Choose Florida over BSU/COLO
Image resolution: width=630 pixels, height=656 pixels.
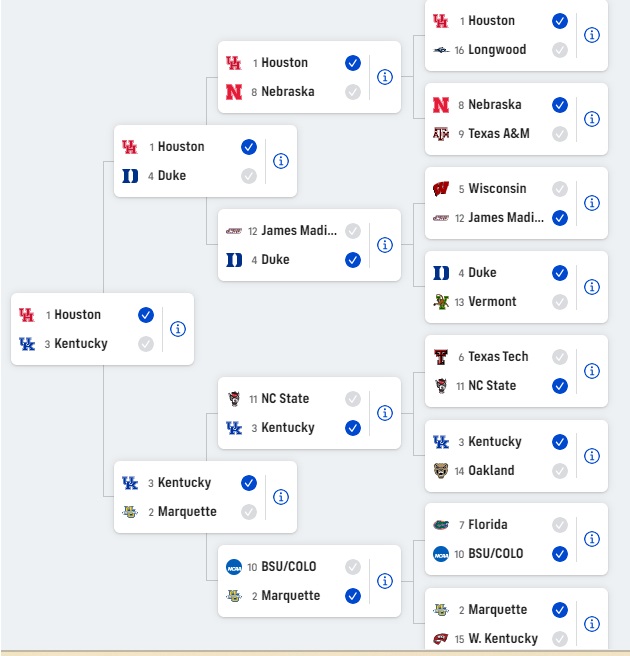pyautogui.click(x=560, y=525)
